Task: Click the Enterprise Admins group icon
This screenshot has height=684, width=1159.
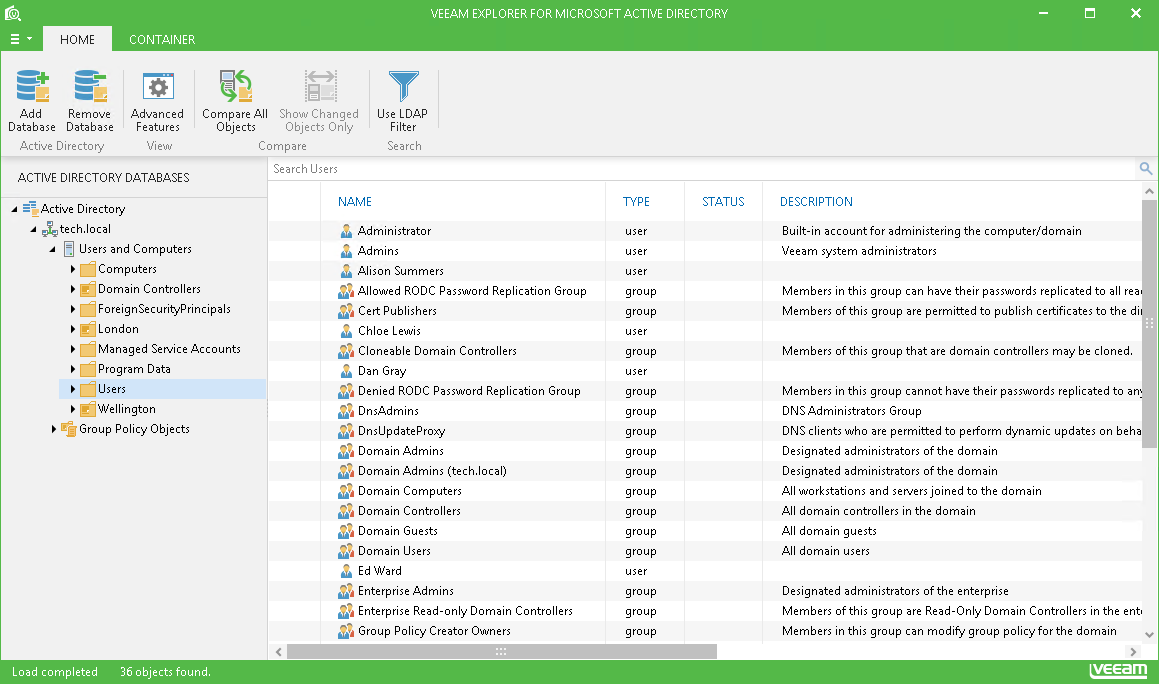Action: pyautogui.click(x=346, y=591)
